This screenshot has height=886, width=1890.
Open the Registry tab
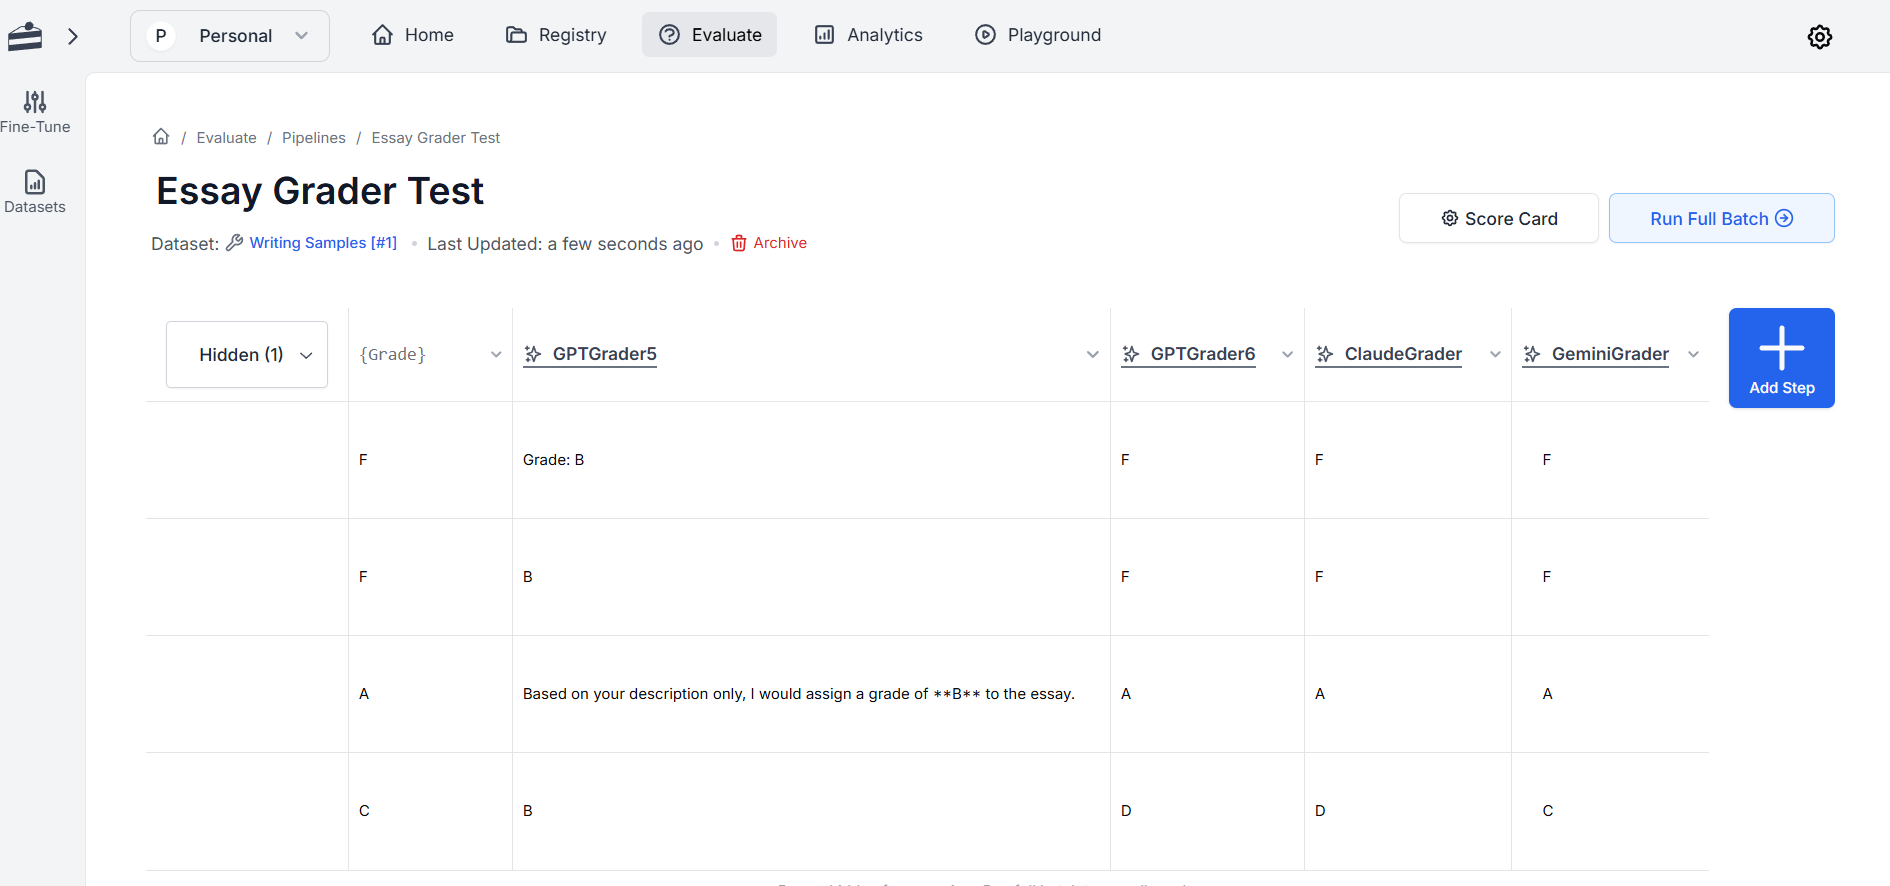coord(556,35)
